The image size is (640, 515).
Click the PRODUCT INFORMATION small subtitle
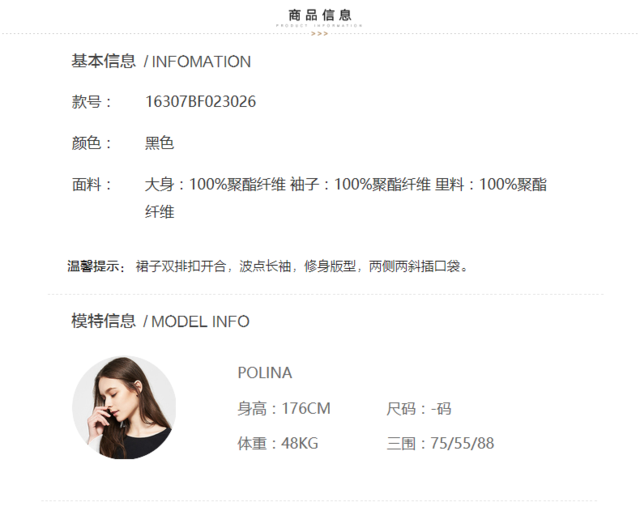click(x=319, y=25)
